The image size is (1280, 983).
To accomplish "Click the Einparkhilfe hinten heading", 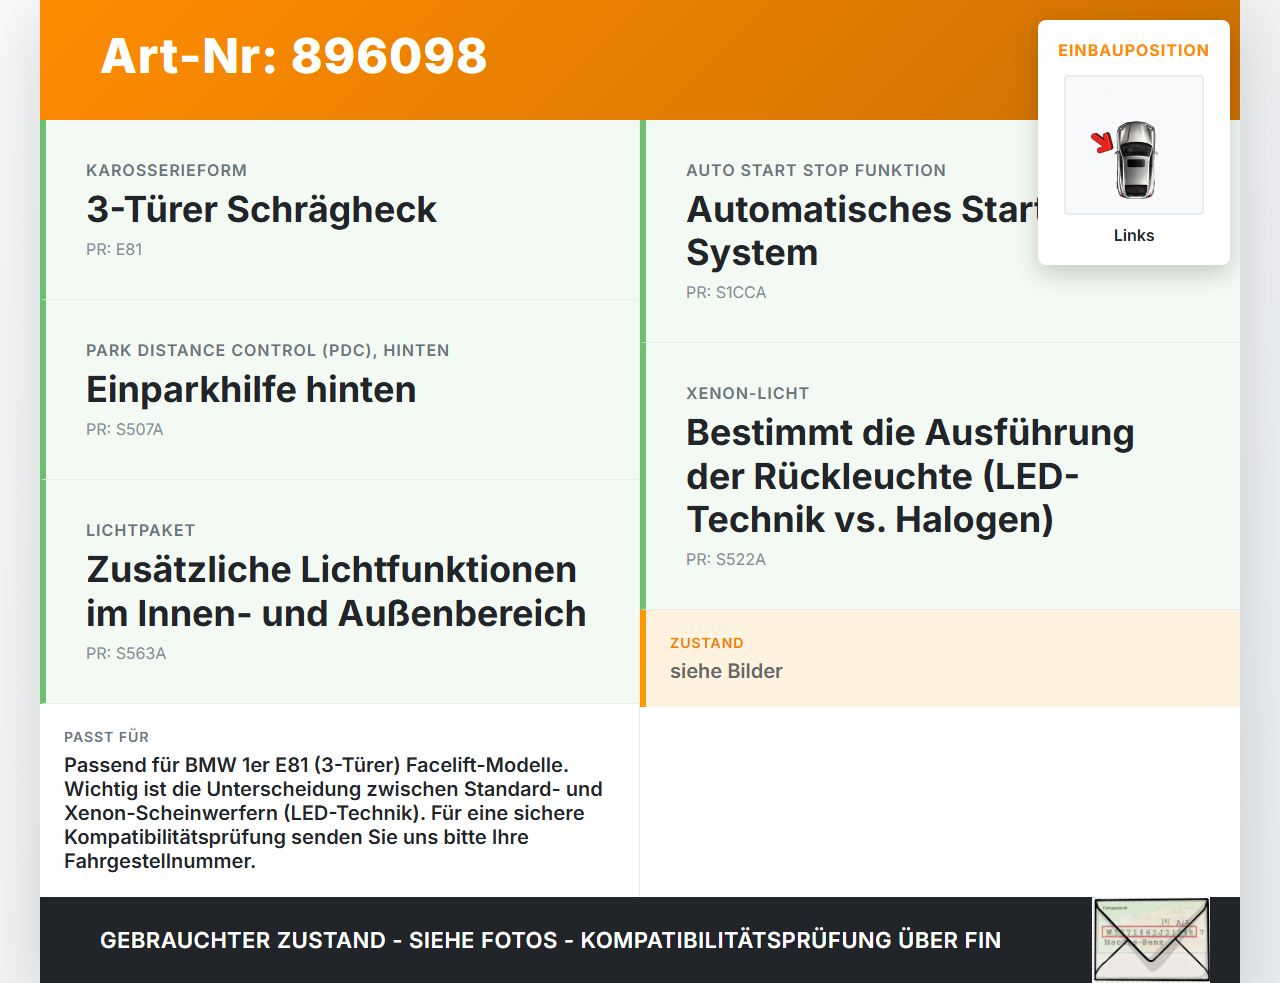I will coord(251,389).
